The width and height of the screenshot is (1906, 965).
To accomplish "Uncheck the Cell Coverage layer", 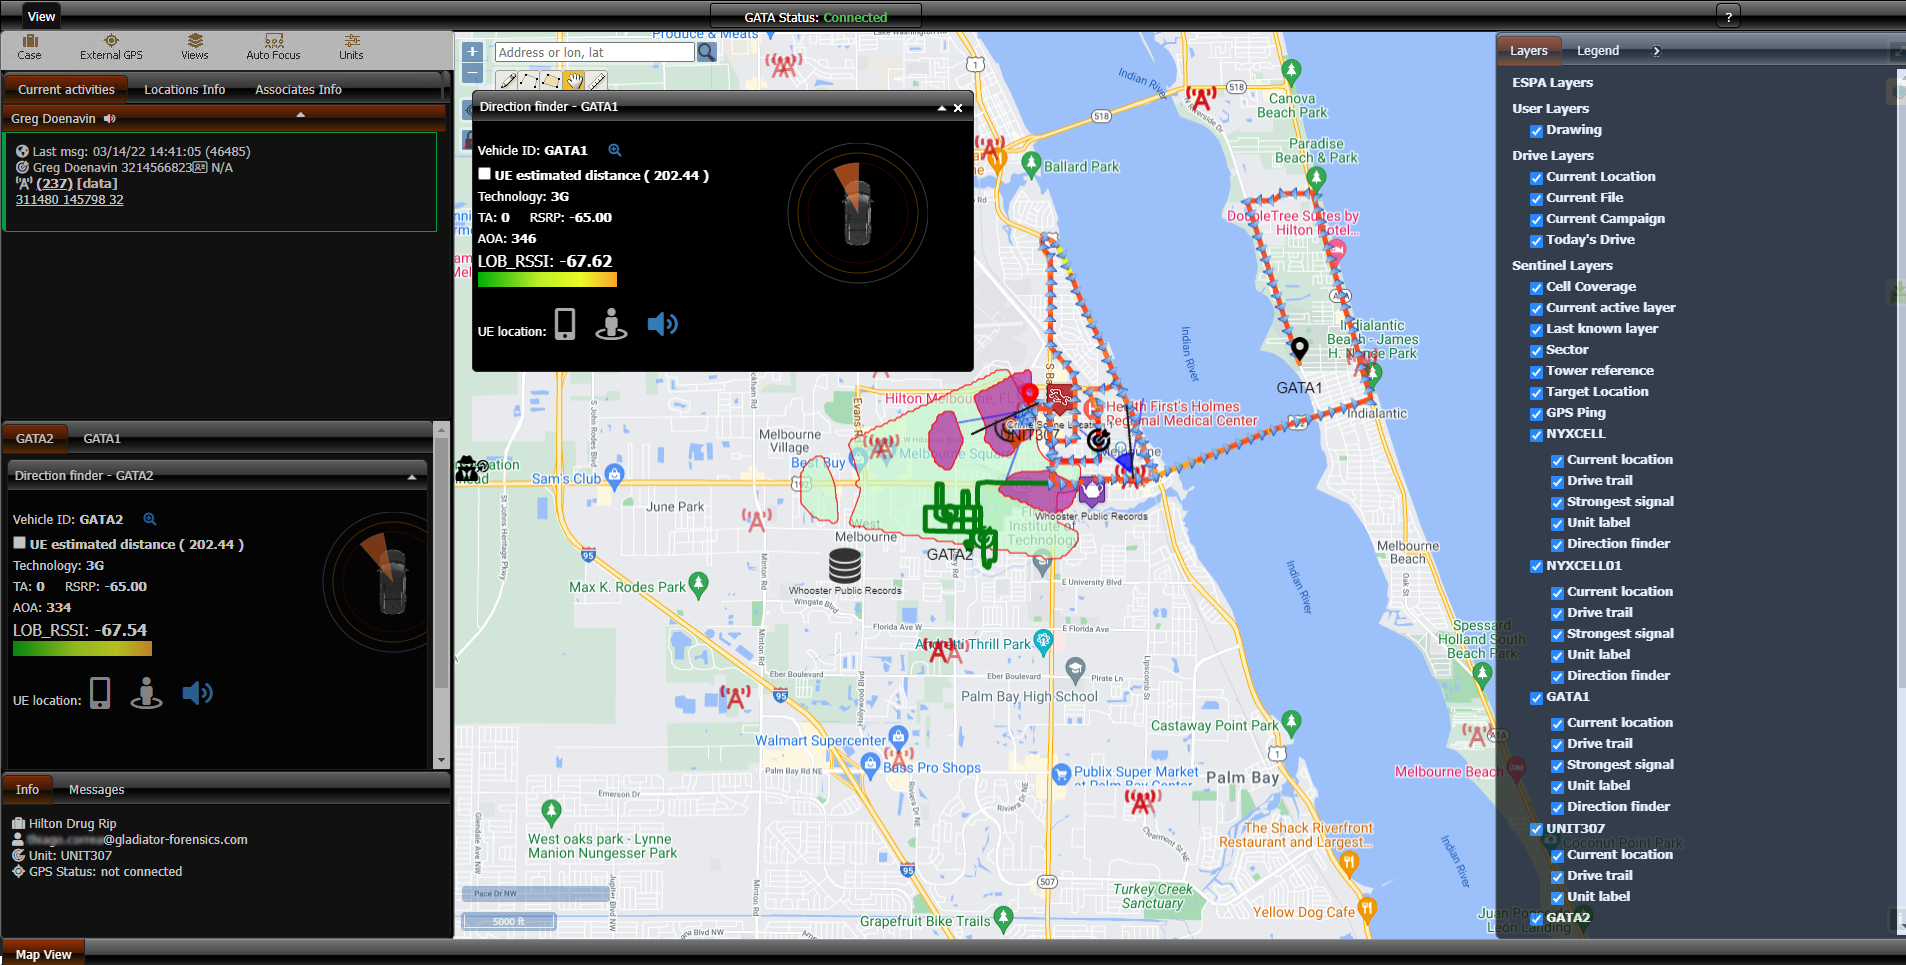I will pyautogui.click(x=1536, y=288).
